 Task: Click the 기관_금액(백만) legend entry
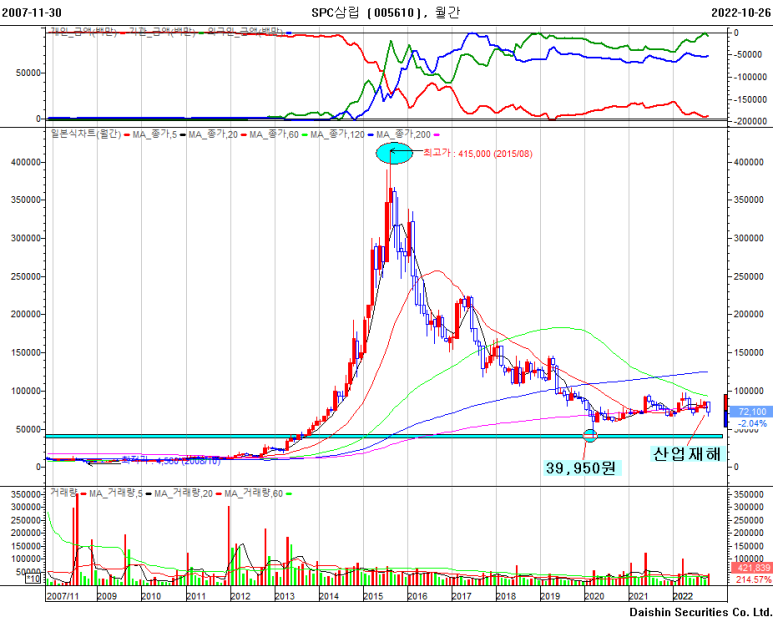[162, 32]
